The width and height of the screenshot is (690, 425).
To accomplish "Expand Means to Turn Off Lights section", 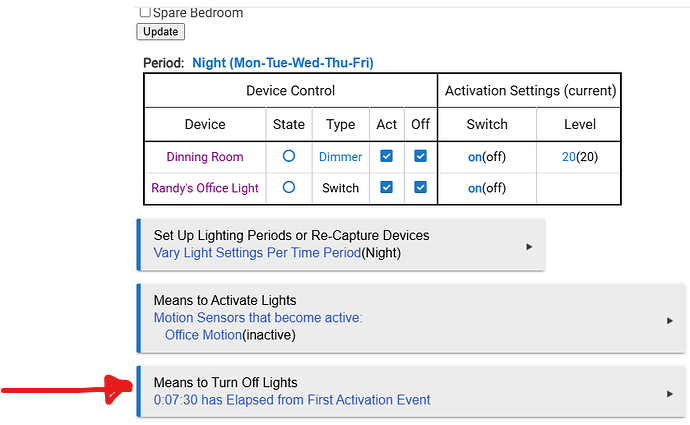I will (x=668, y=394).
